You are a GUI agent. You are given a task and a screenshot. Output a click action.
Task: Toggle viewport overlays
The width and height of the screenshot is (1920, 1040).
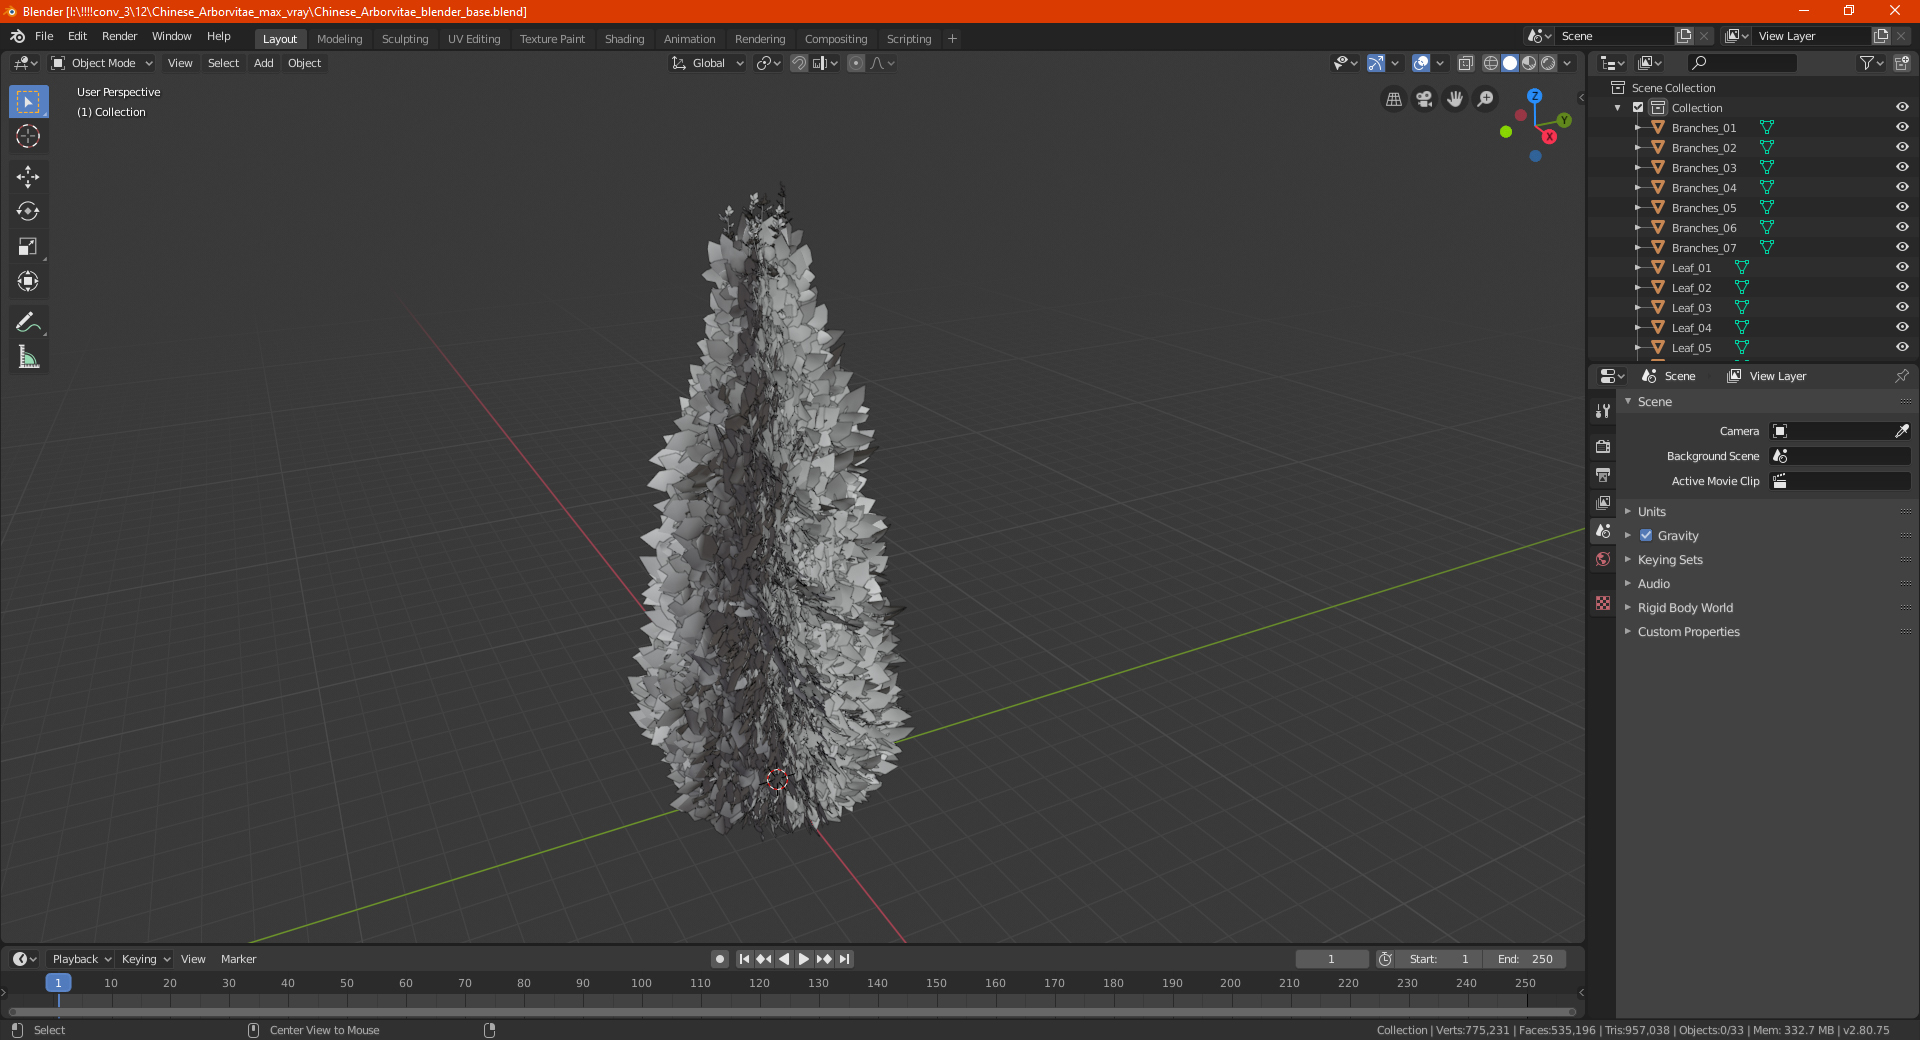tap(1421, 63)
